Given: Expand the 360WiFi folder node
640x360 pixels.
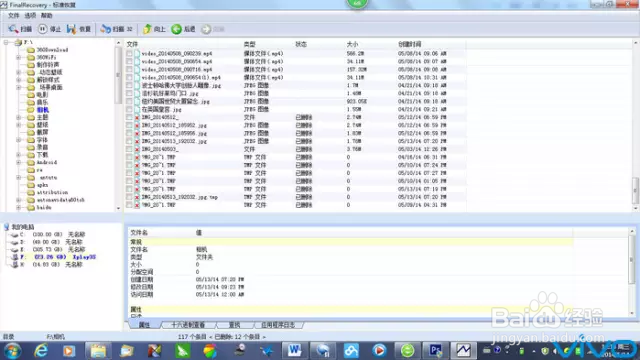Looking at the screenshot, I should click(x=18, y=58).
